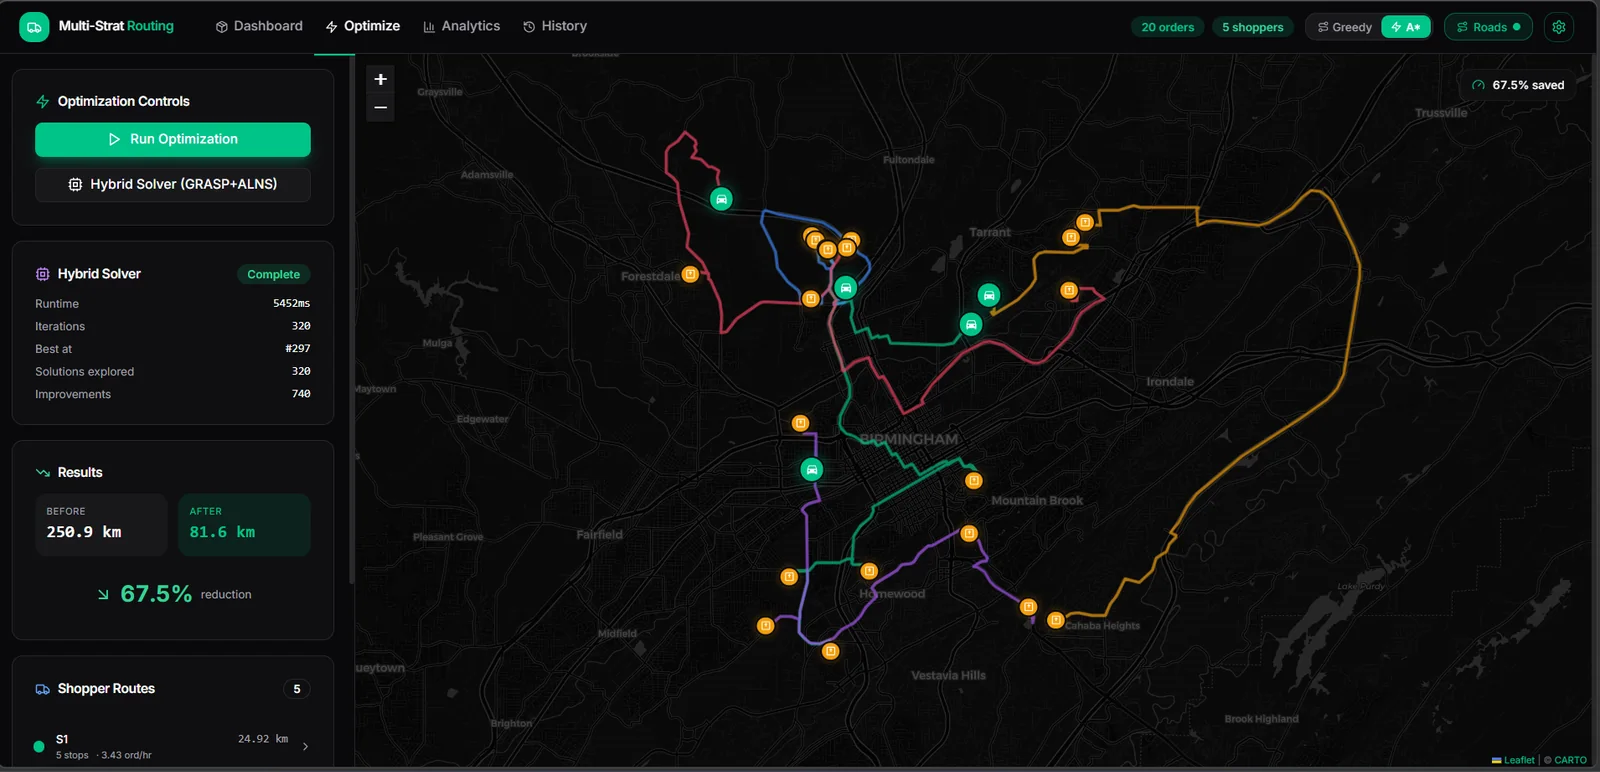Open the Analytics tab
Image resolution: width=1600 pixels, height=772 pixels.
pos(462,26)
